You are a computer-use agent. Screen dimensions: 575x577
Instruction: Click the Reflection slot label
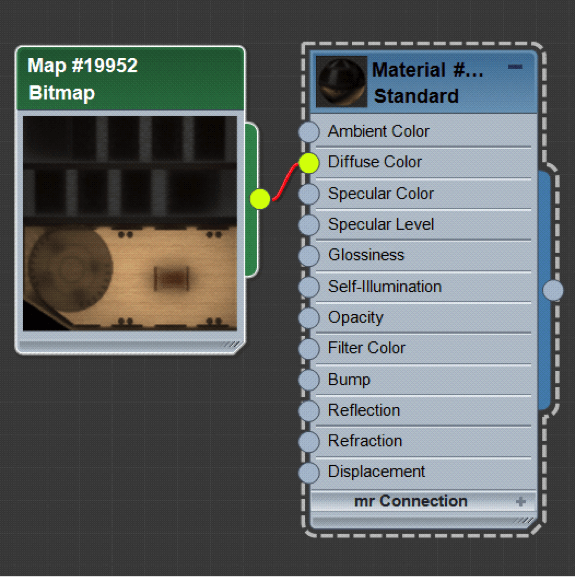364,410
